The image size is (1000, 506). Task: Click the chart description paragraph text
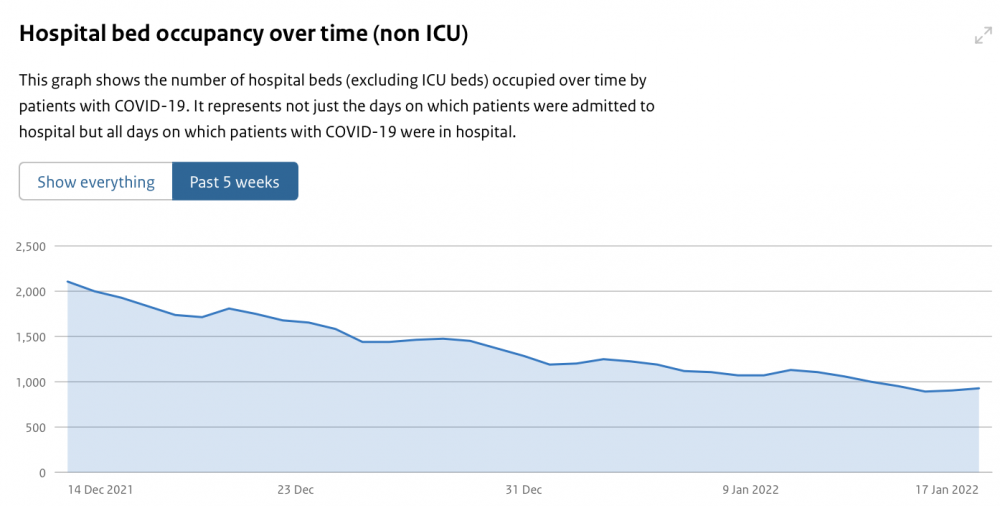pos(337,107)
